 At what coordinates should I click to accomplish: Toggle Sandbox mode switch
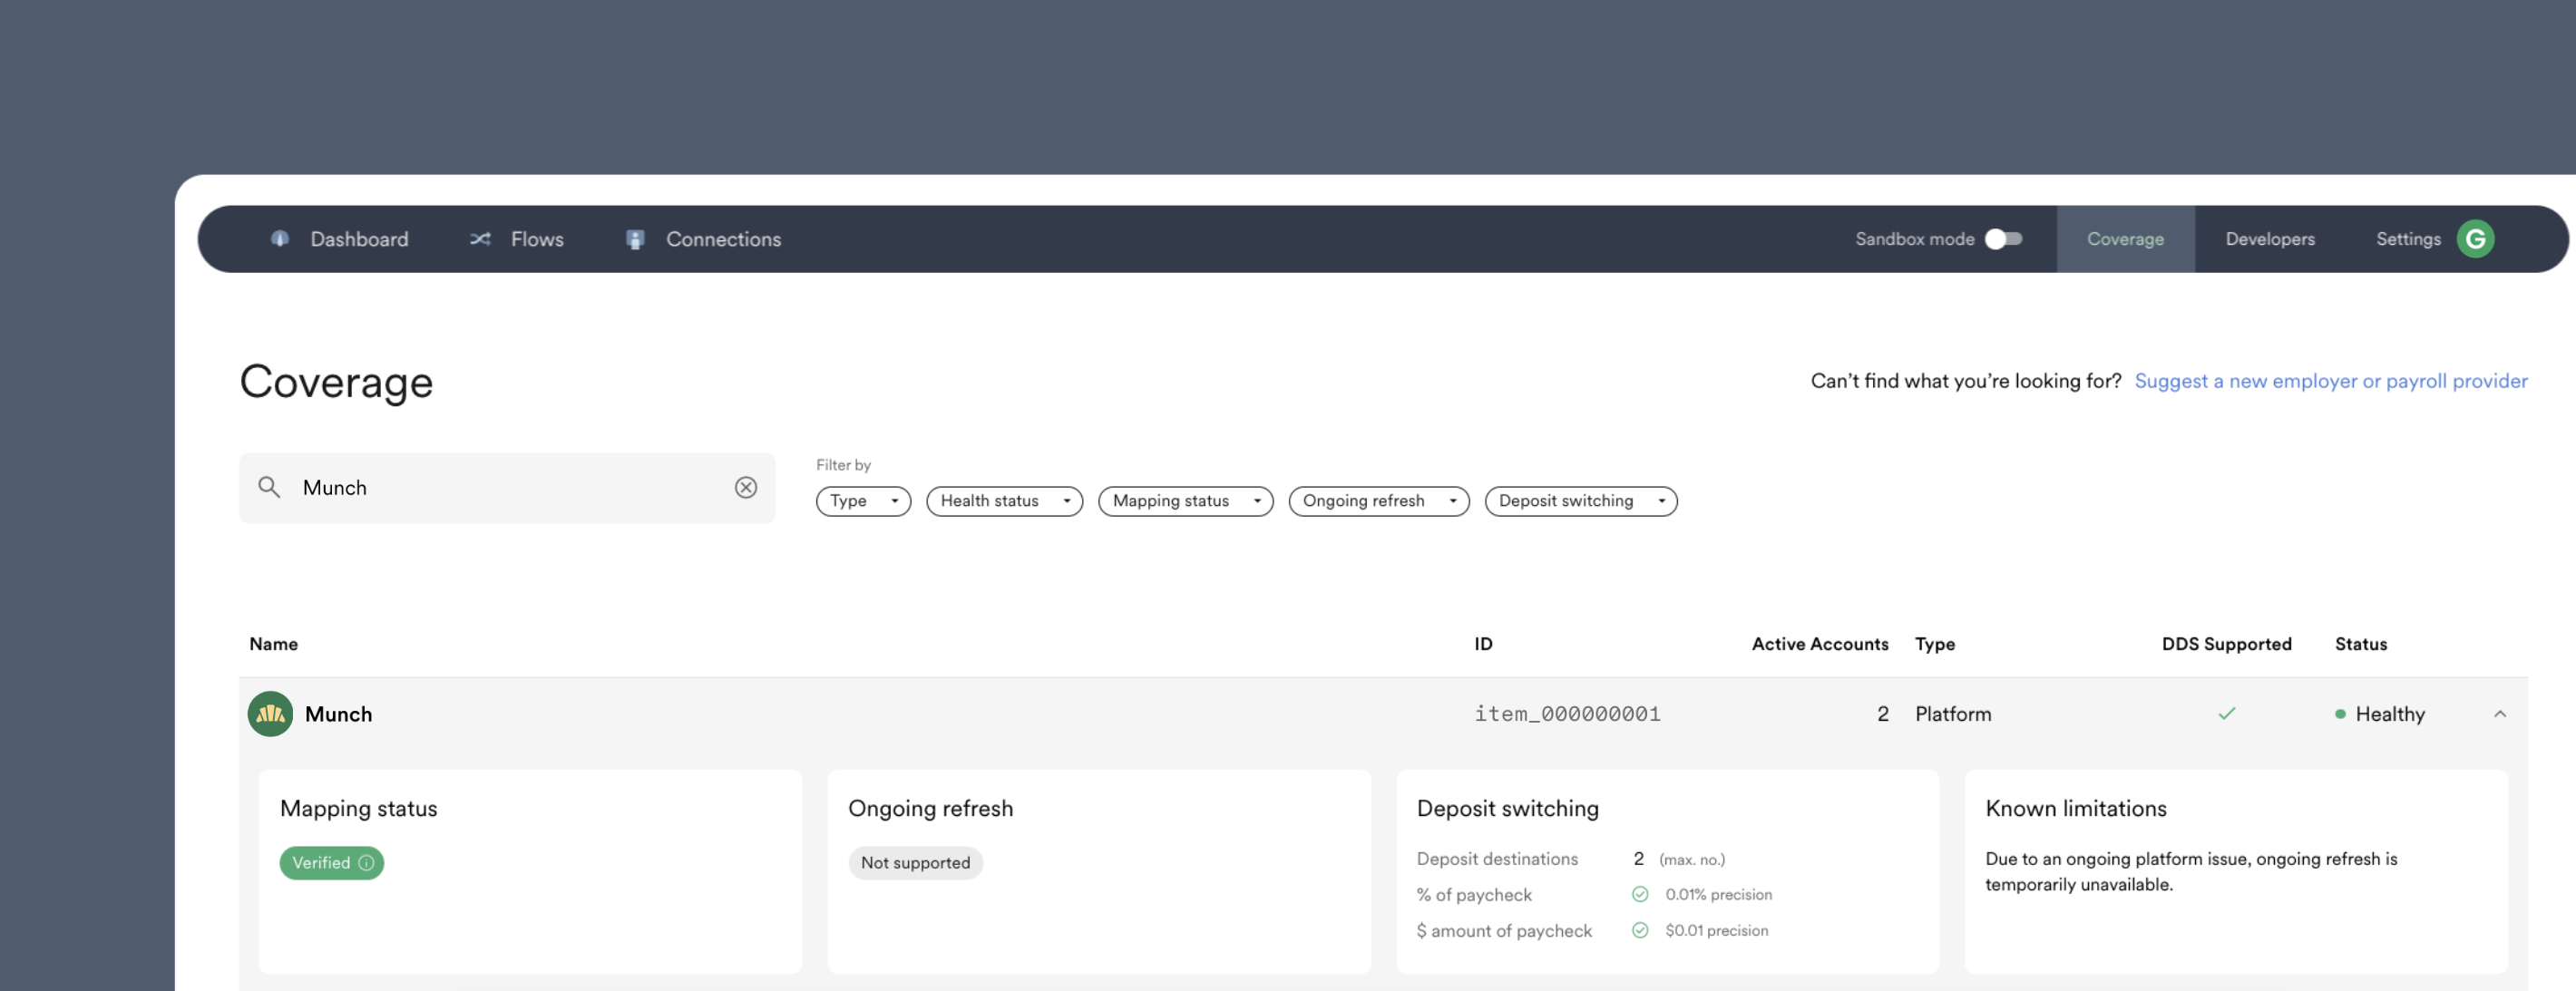2007,238
